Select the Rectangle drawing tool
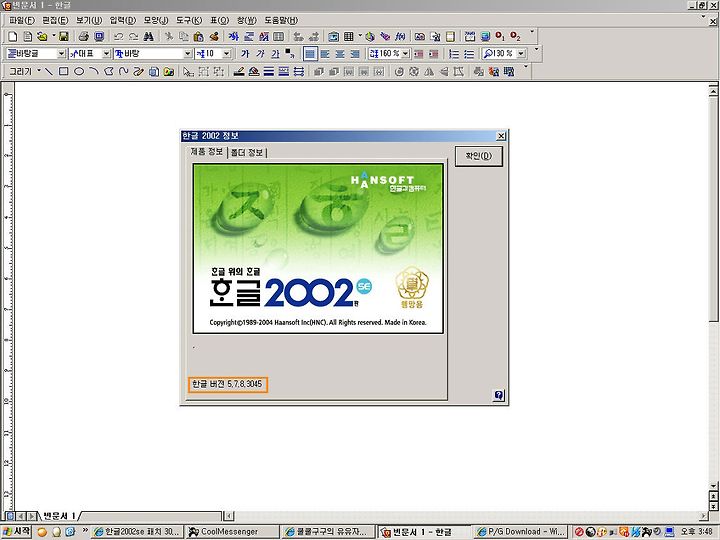 click(x=64, y=71)
